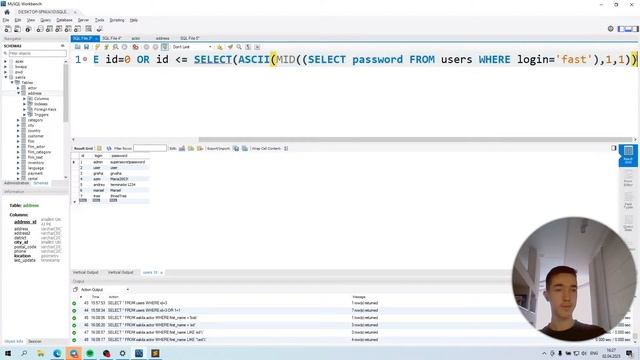Open the Windows Start menu
Screen dimensions: 640x360
pos(8,353)
